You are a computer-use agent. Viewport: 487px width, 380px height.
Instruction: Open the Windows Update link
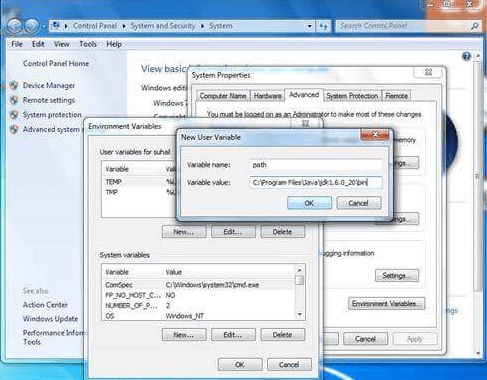pos(50,319)
